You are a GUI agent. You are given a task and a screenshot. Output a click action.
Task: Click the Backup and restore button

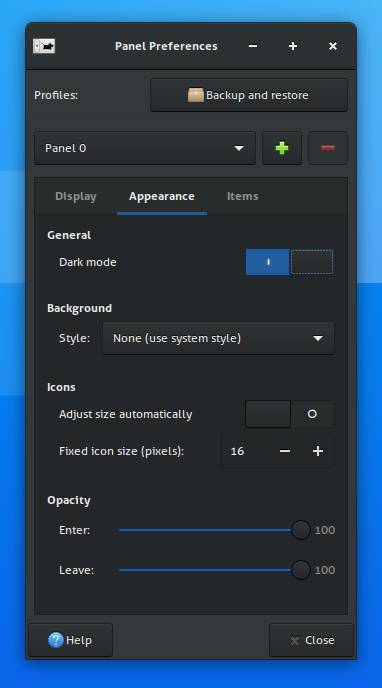coord(249,95)
